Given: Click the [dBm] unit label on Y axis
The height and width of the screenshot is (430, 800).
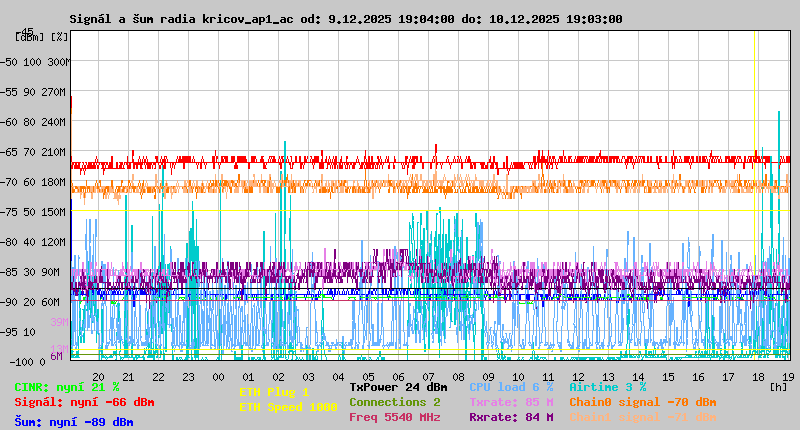Looking at the screenshot, I should tap(30, 36).
